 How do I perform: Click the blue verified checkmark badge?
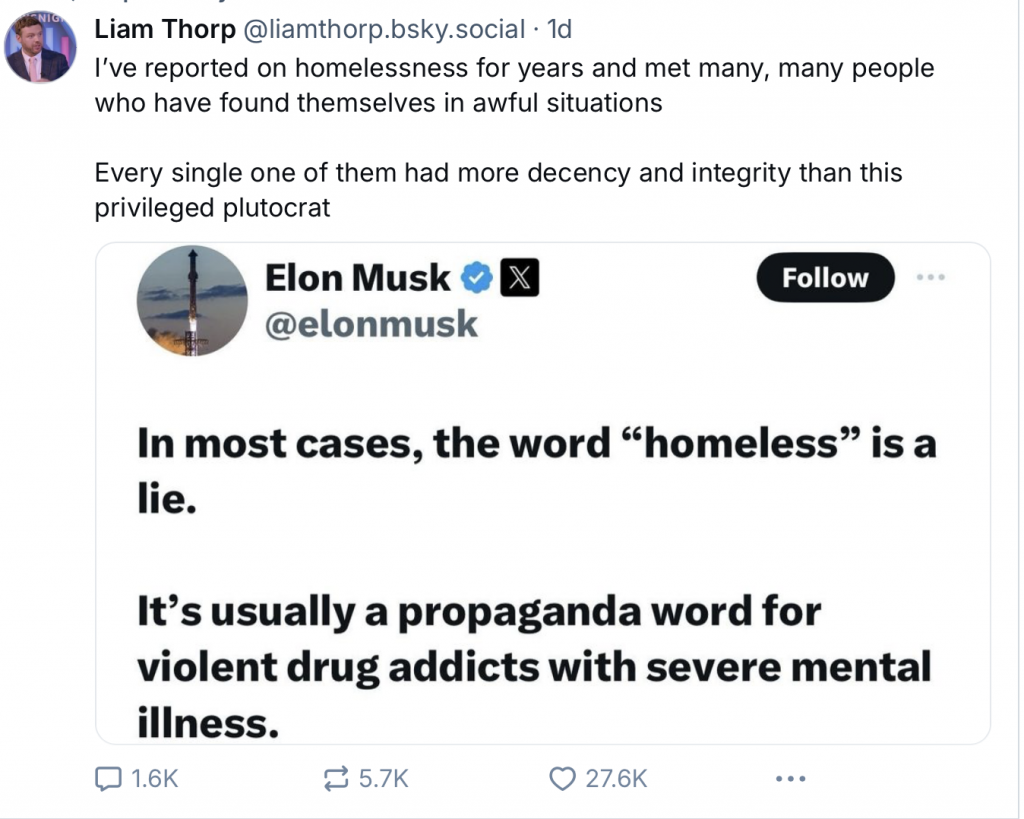(x=479, y=279)
